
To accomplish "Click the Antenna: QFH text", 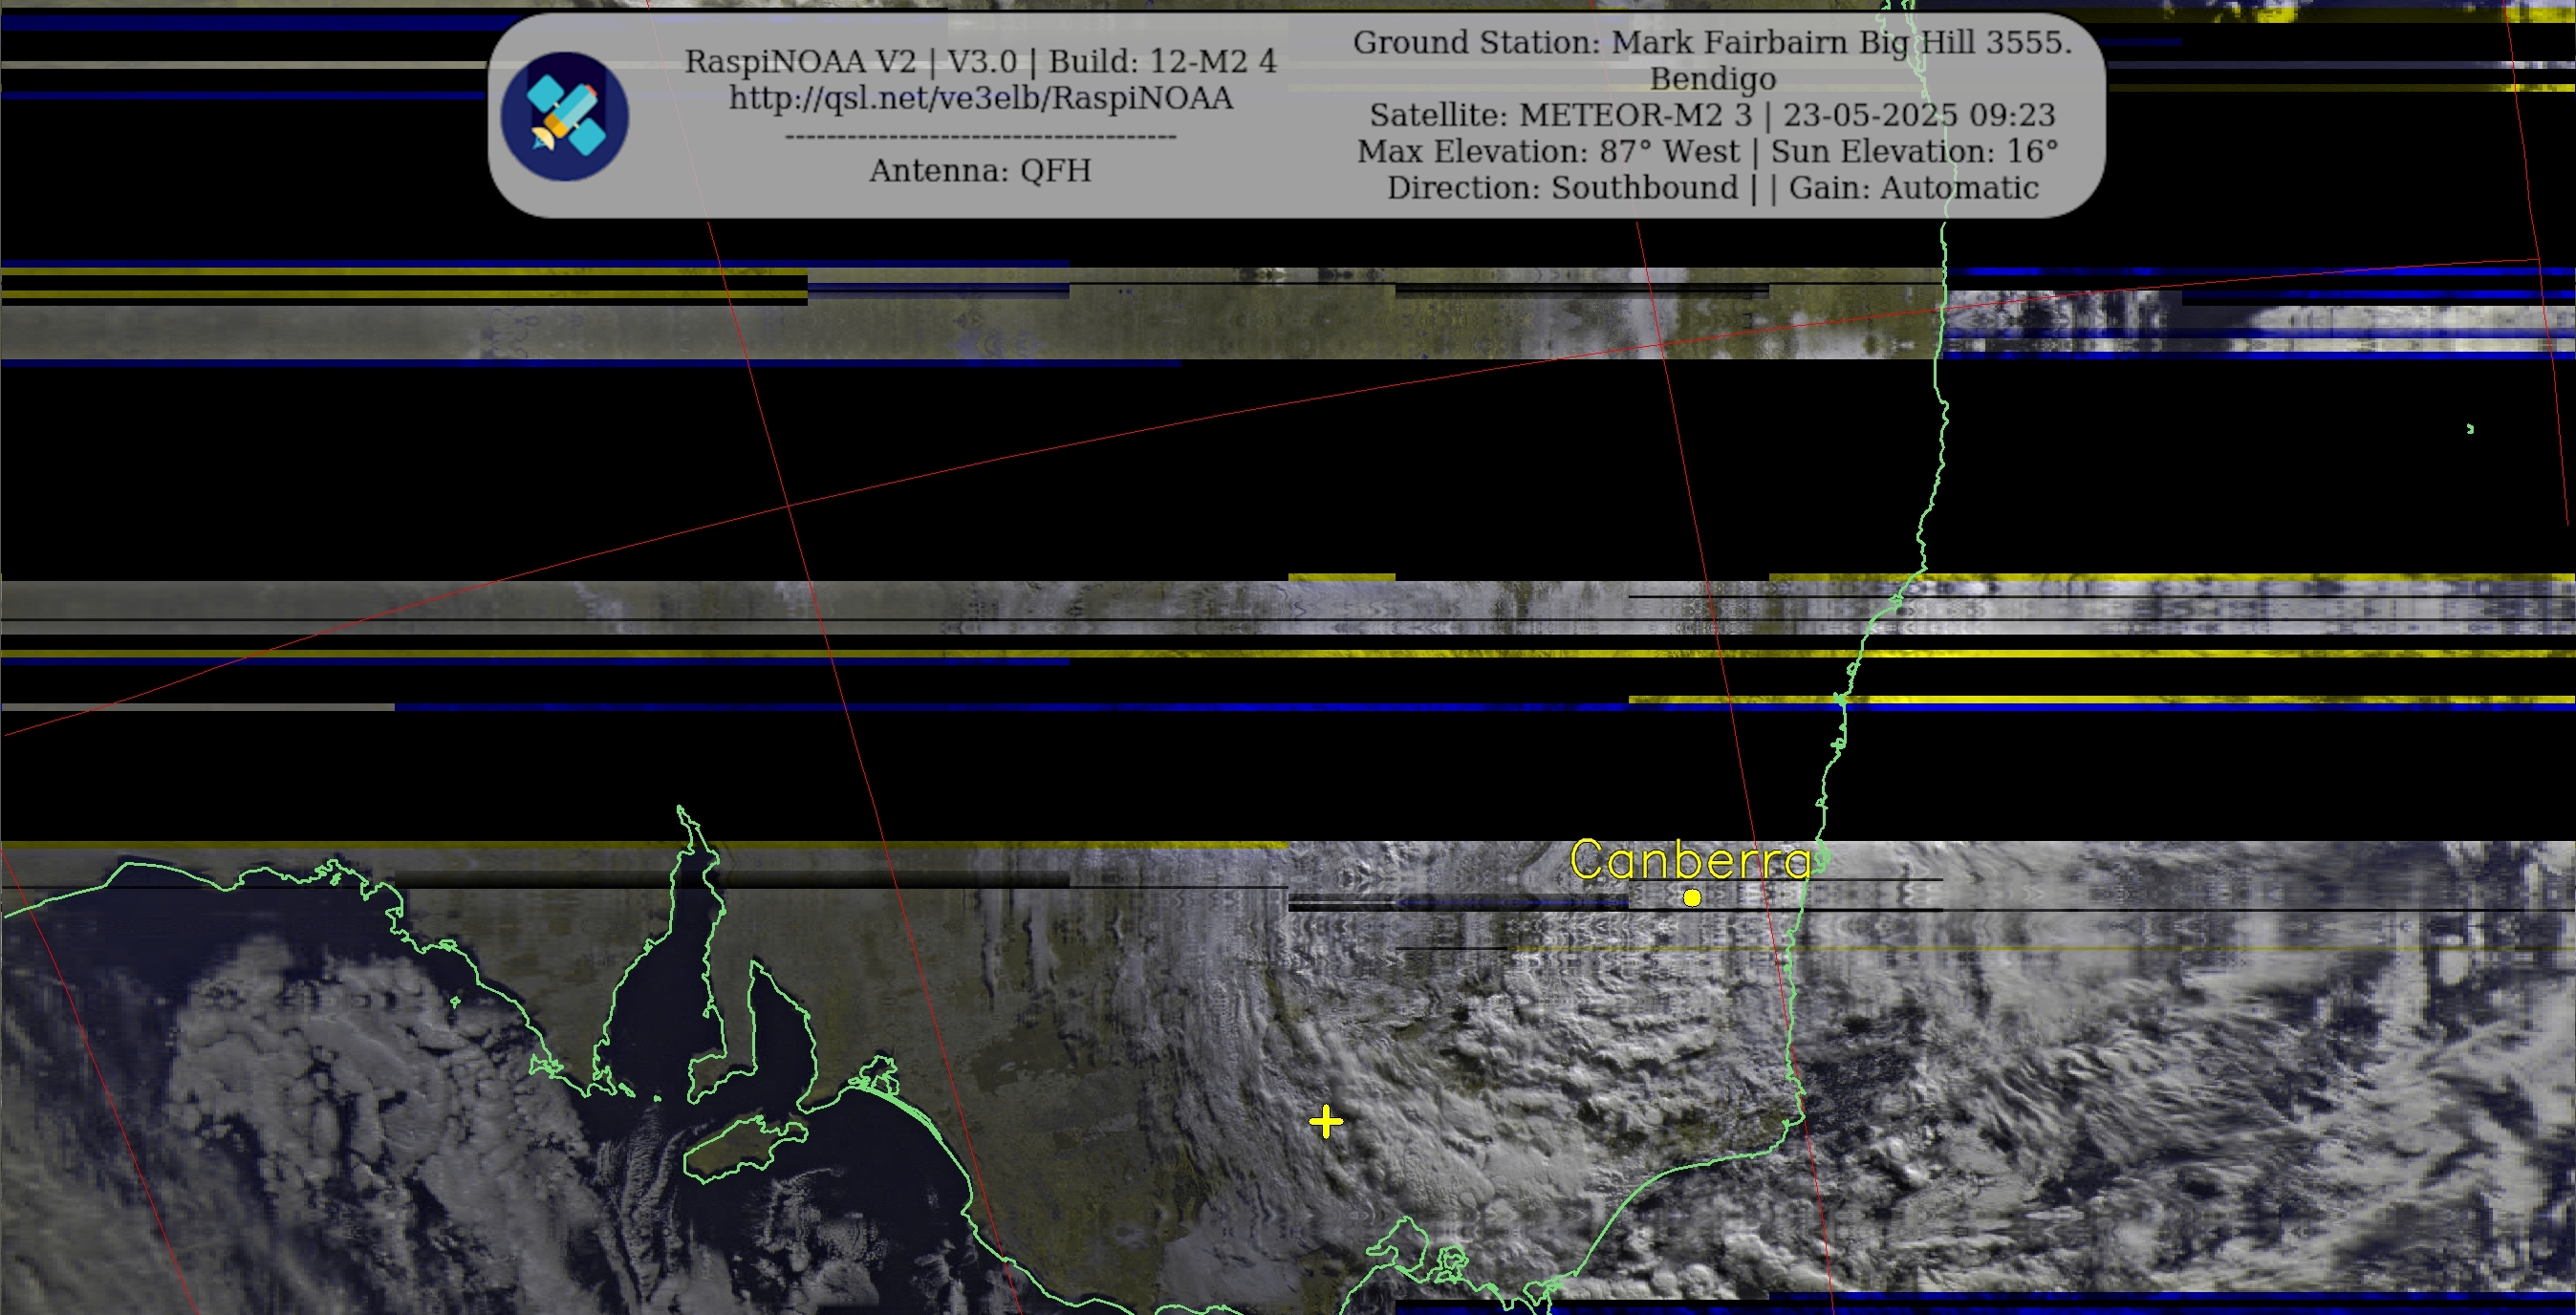I will [980, 170].
